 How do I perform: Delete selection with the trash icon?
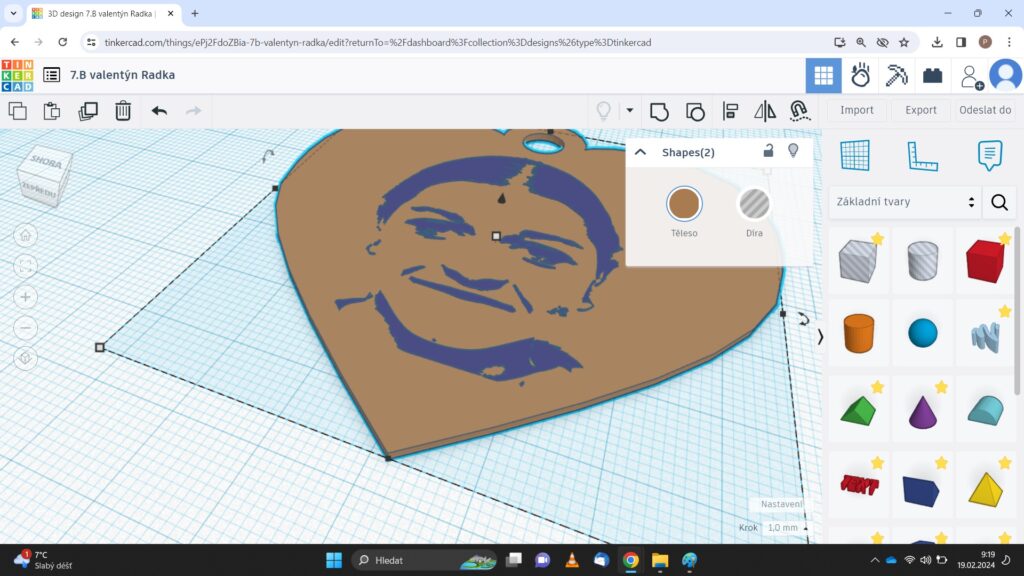click(x=122, y=111)
